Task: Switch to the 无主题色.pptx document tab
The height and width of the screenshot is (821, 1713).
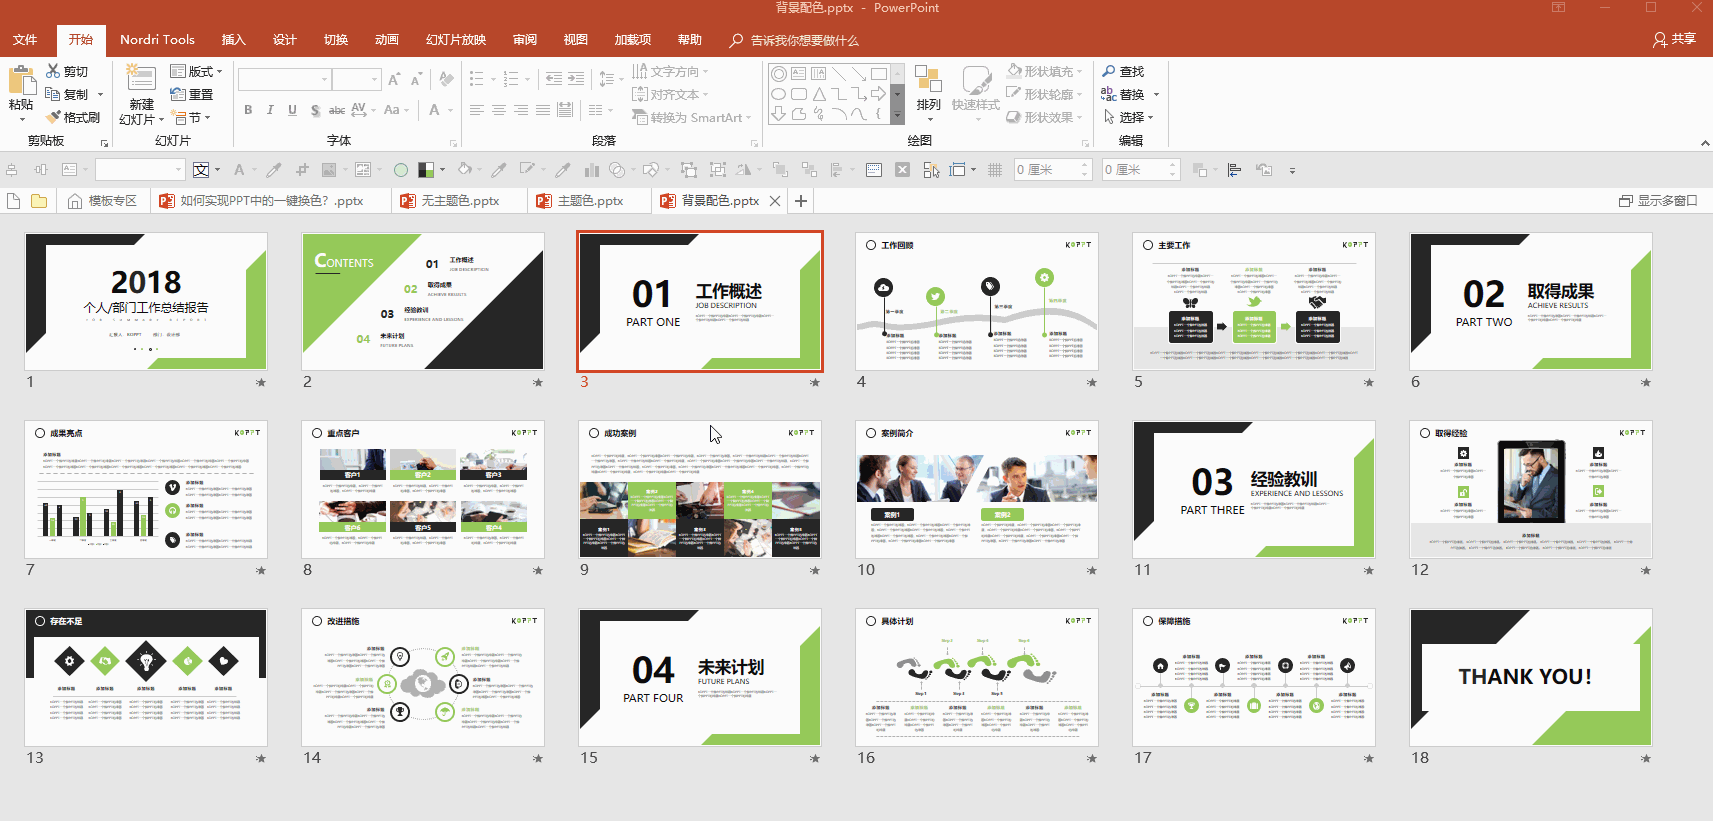Action: click(x=459, y=201)
